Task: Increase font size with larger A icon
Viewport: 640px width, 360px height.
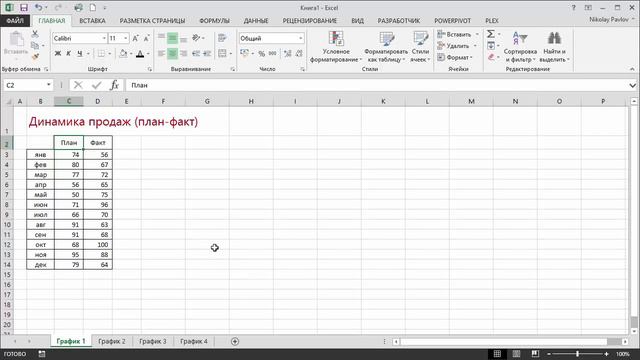Action: tap(136, 38)
